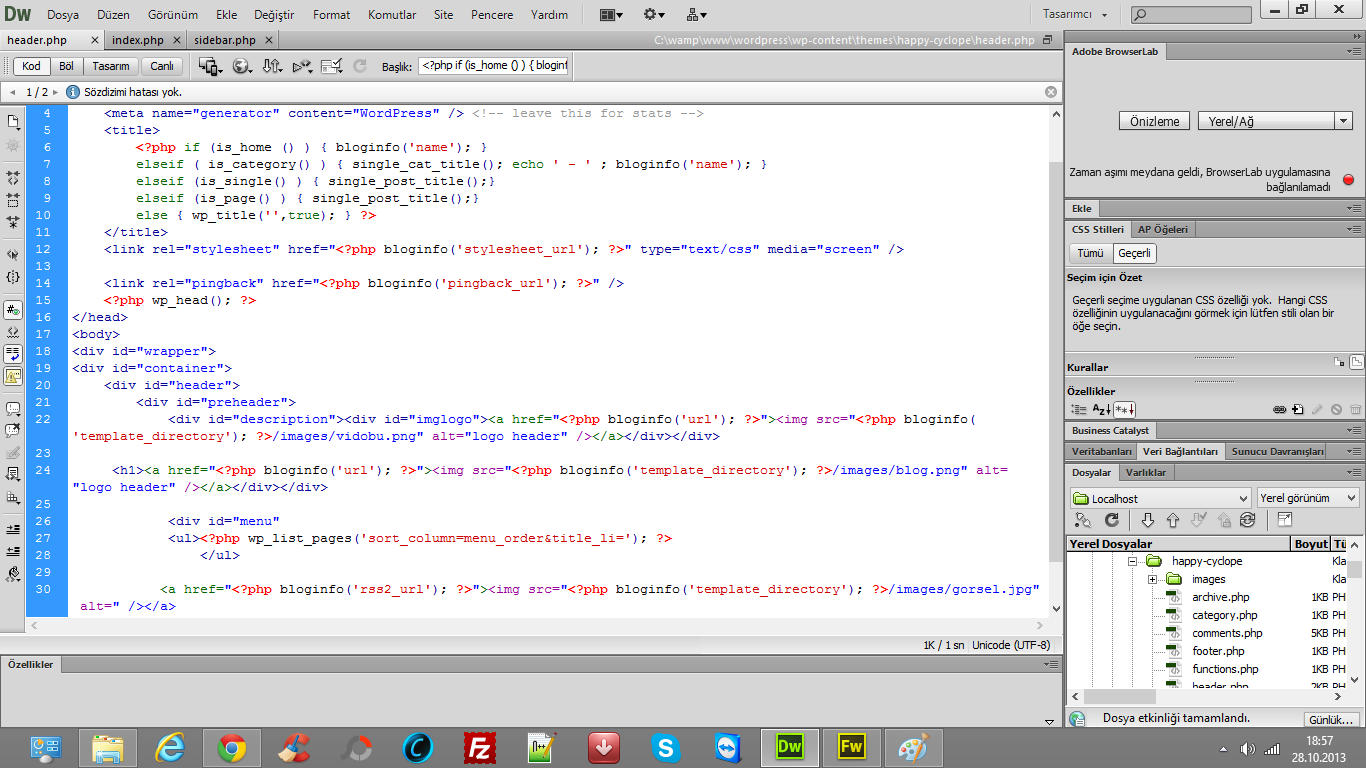Viewport: 1366px width, 768px height.
Task: Show only set CSS properties
Action: (x=1124, y=409)
